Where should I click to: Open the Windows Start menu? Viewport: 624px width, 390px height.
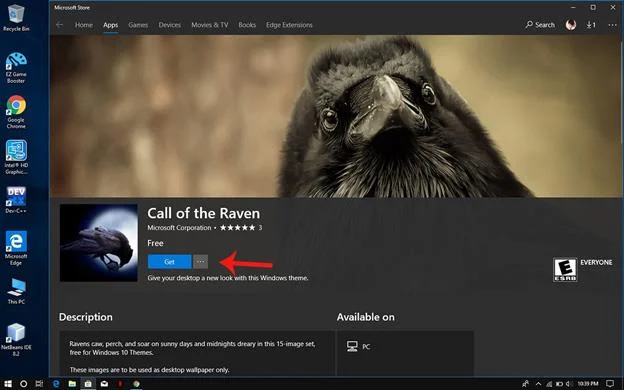click(x=8, y=384)
